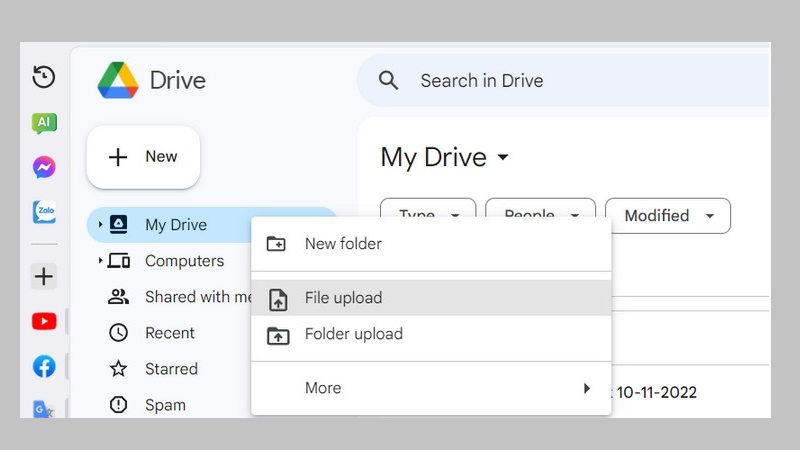800x450 pixels.
Task: Click the Google Drive logo
Action: tap(118, 80)
